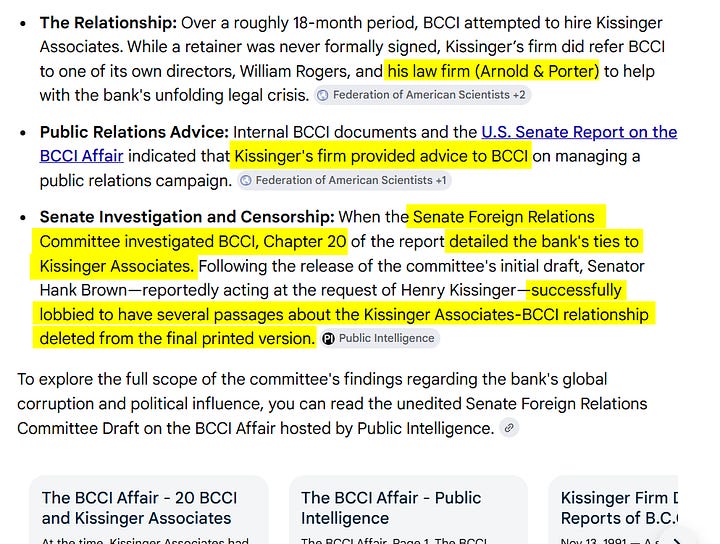Open the Public Intelligence source citation chip
The width and height of the screenshot is (720, 544).
tap(380, 338)
